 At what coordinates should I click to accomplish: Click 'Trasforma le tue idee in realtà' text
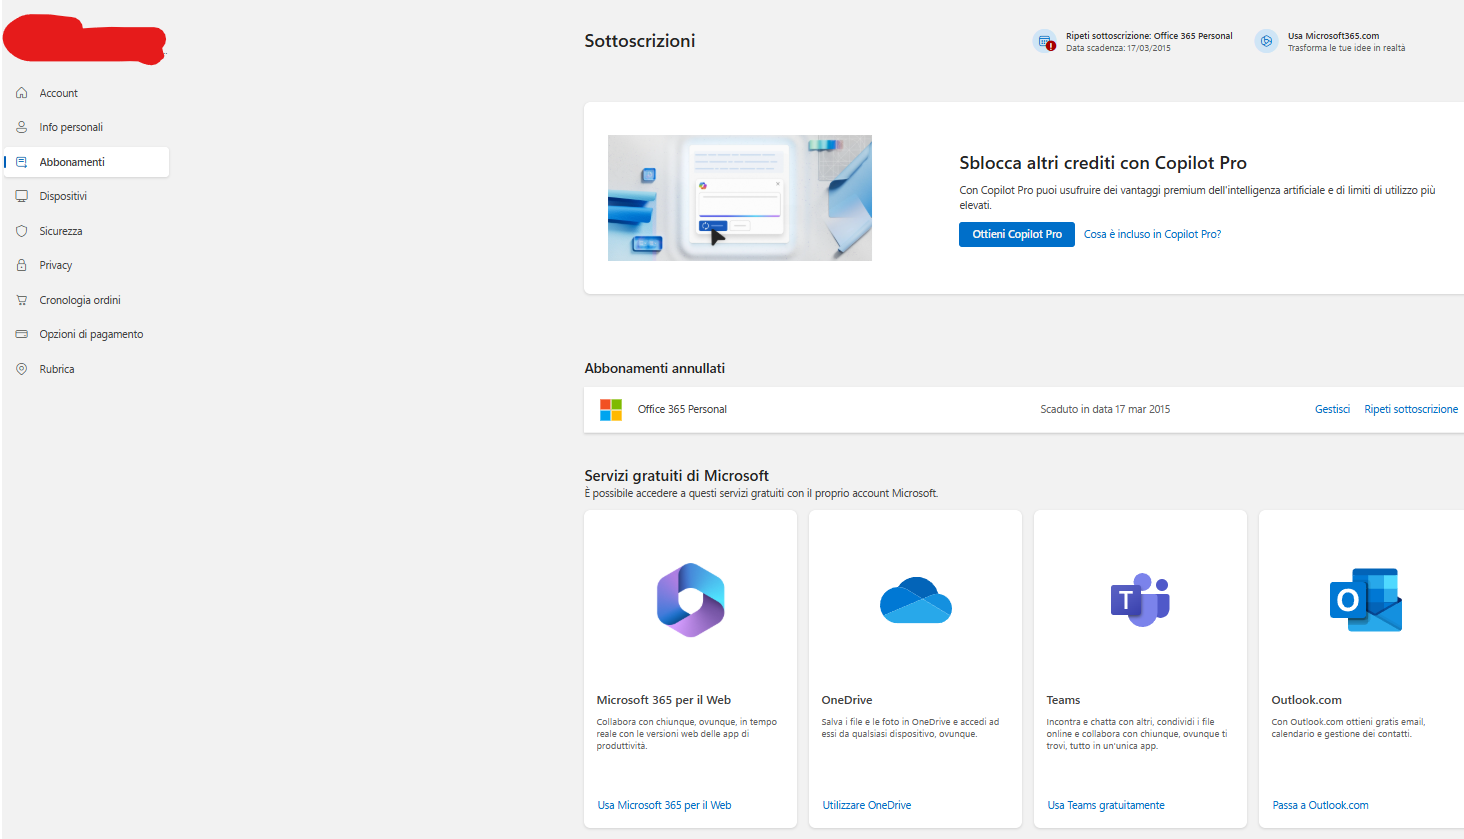click(1346, 48)
